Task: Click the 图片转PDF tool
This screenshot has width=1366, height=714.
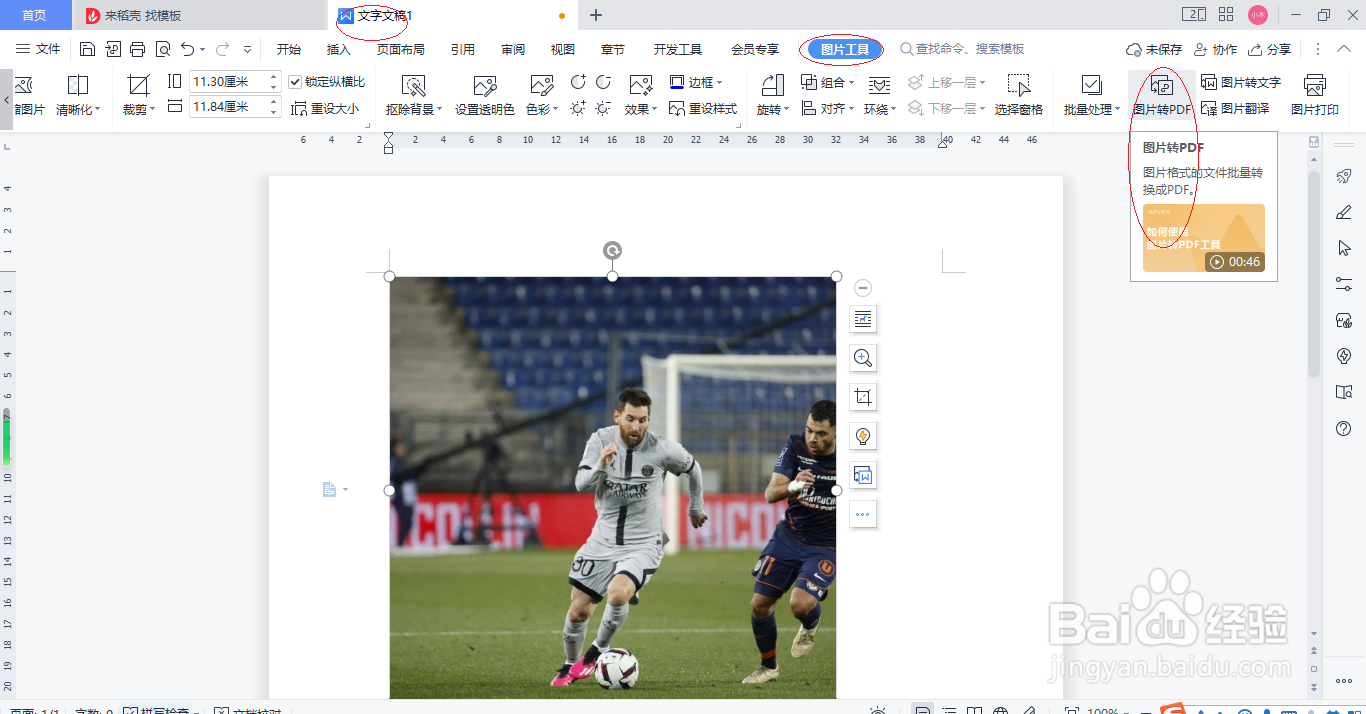Action: [x=1162, y=96]
